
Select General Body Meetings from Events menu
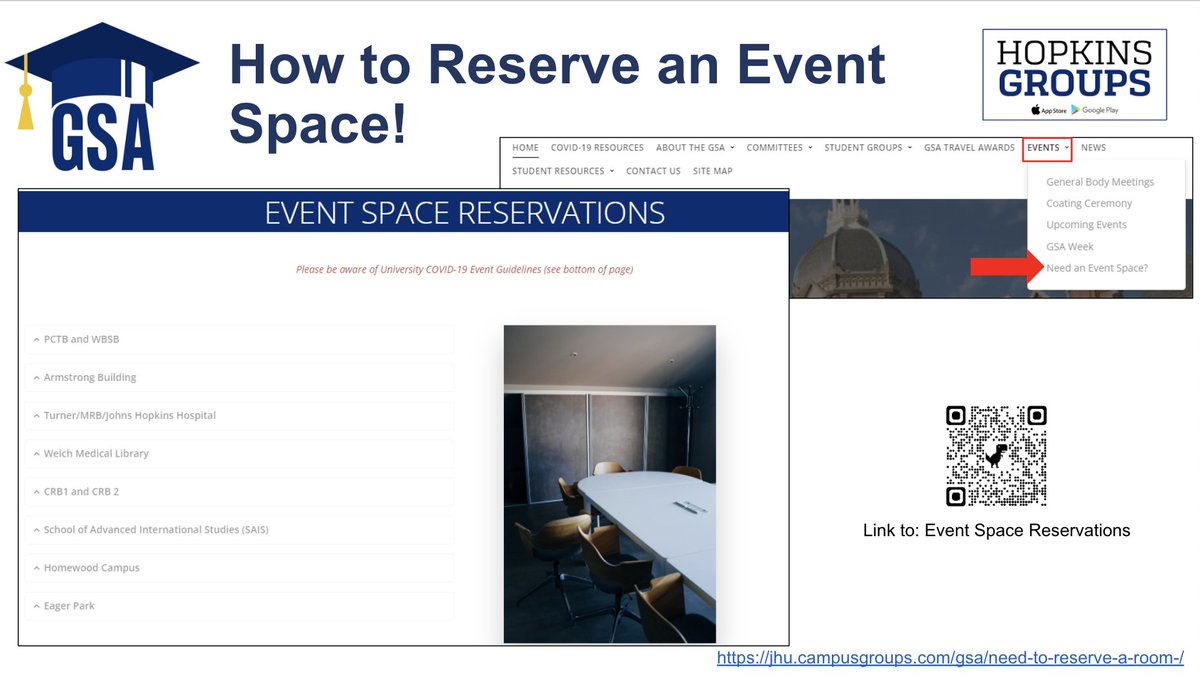click(x=1100, y=182)
